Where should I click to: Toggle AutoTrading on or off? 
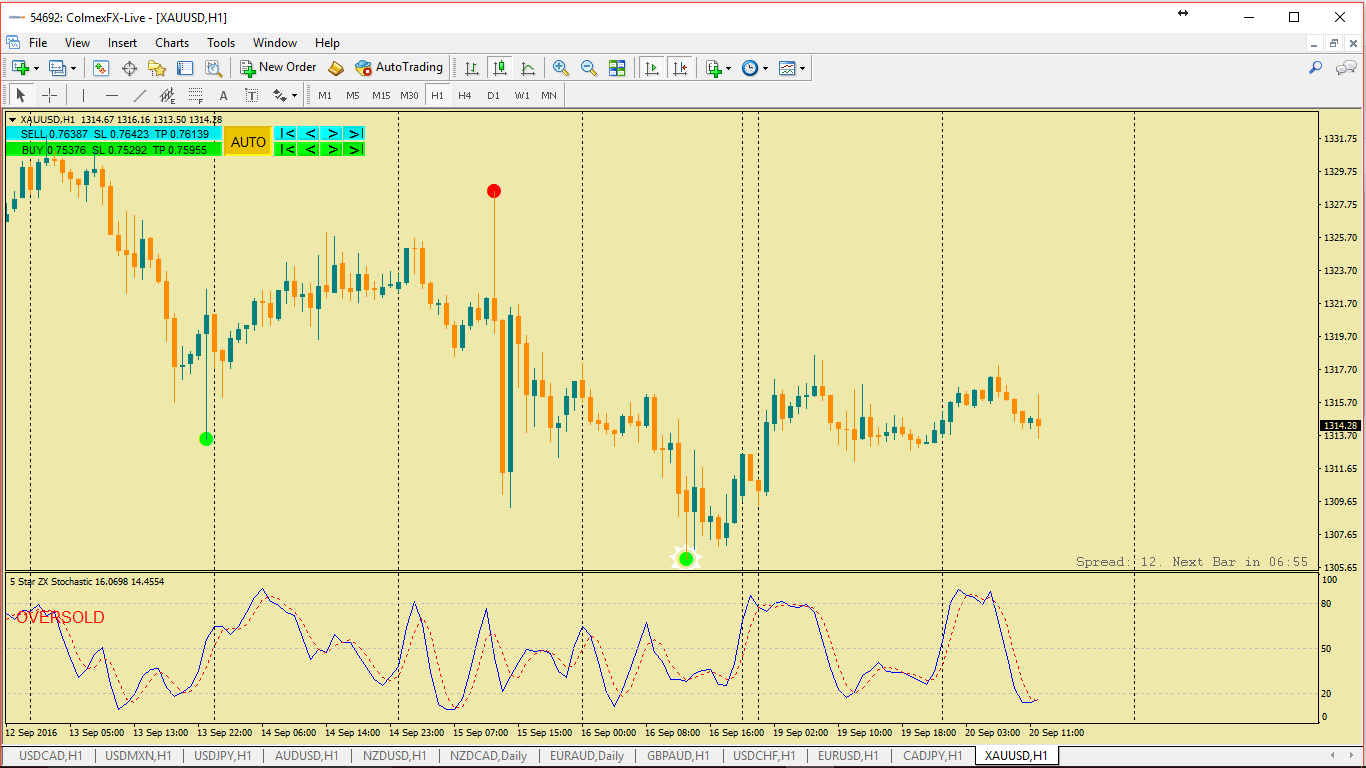[x=399, y=68]
